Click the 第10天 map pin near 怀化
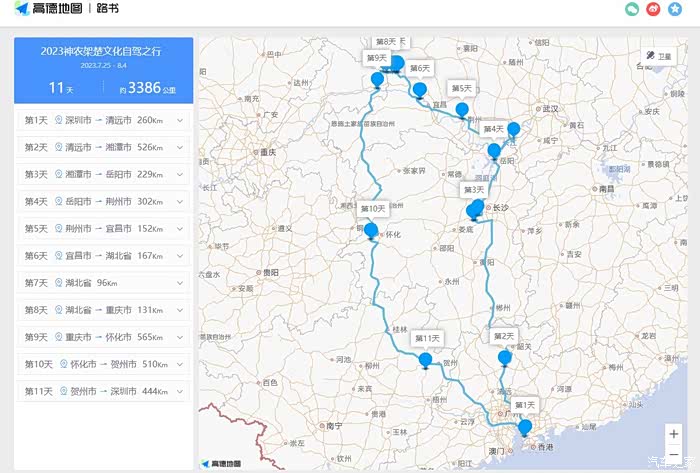 tap(371, 230)
